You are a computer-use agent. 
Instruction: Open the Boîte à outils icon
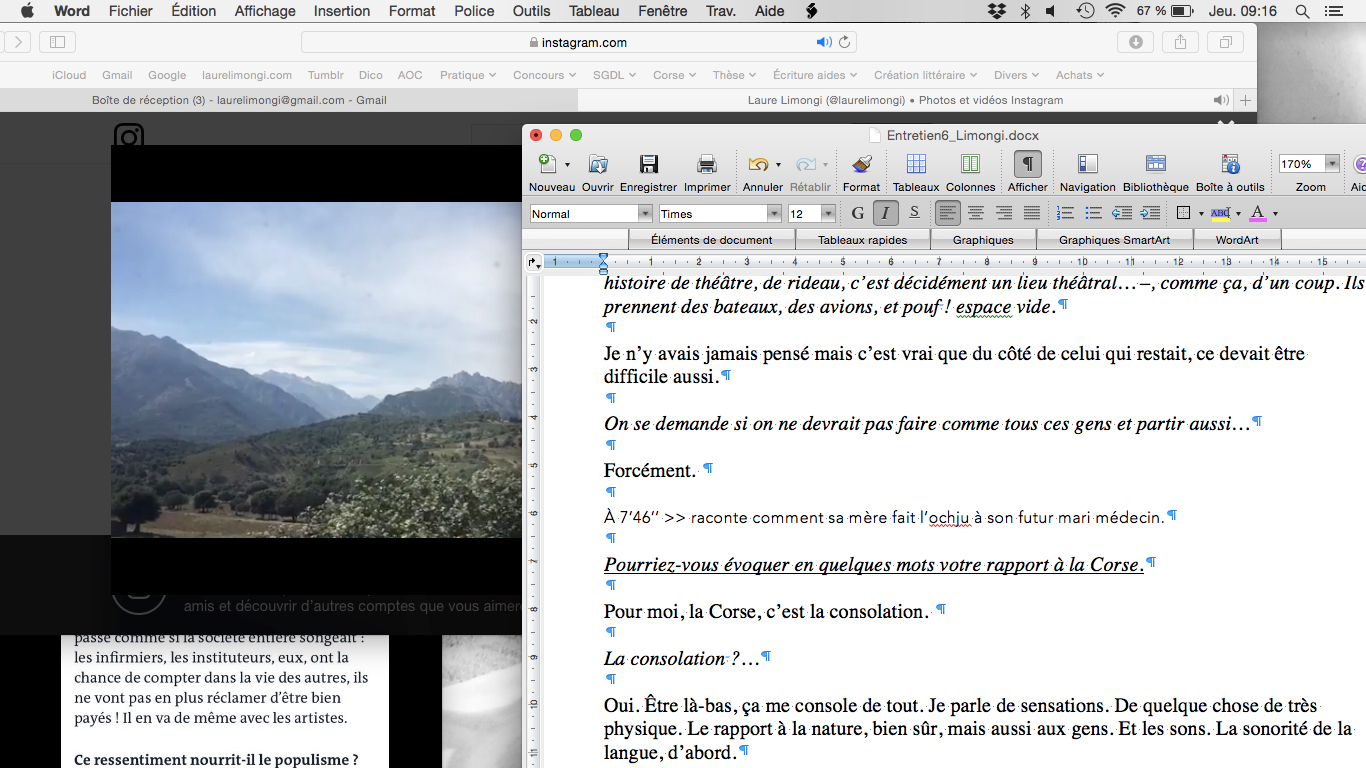pos(1230,165)
